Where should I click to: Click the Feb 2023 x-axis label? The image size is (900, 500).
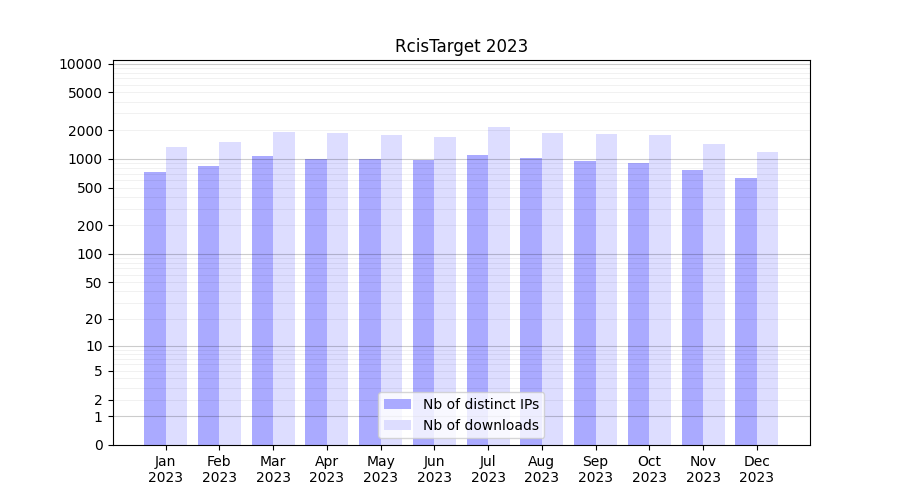219,469
